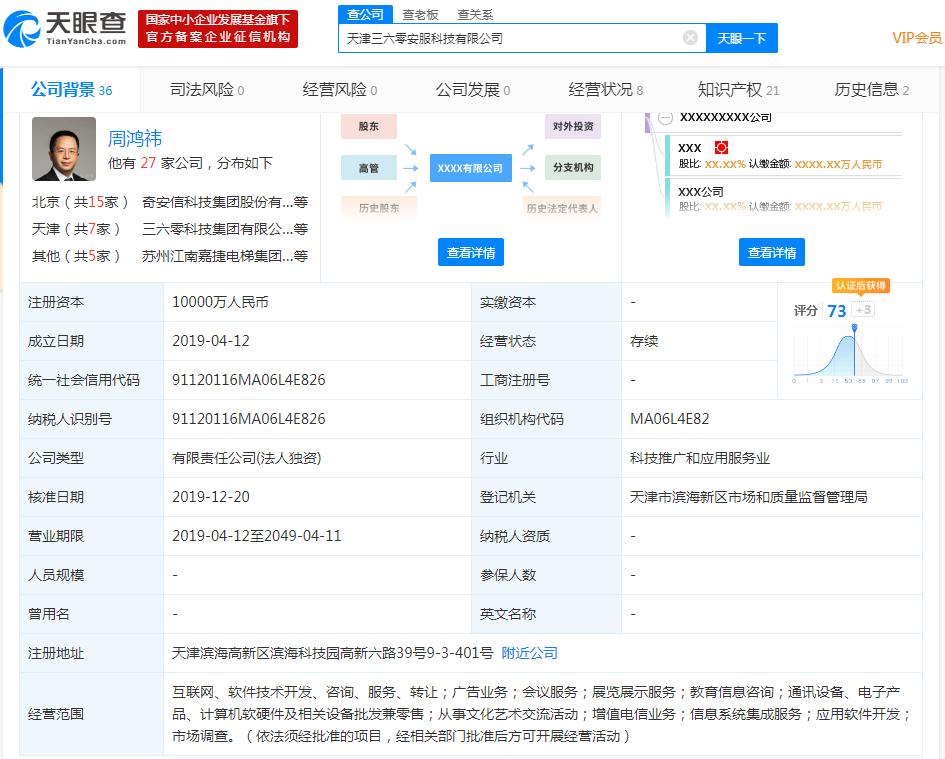Click the 对外投资 diagram node
Viewport: 945px width, 759px height.
point(573,127)
